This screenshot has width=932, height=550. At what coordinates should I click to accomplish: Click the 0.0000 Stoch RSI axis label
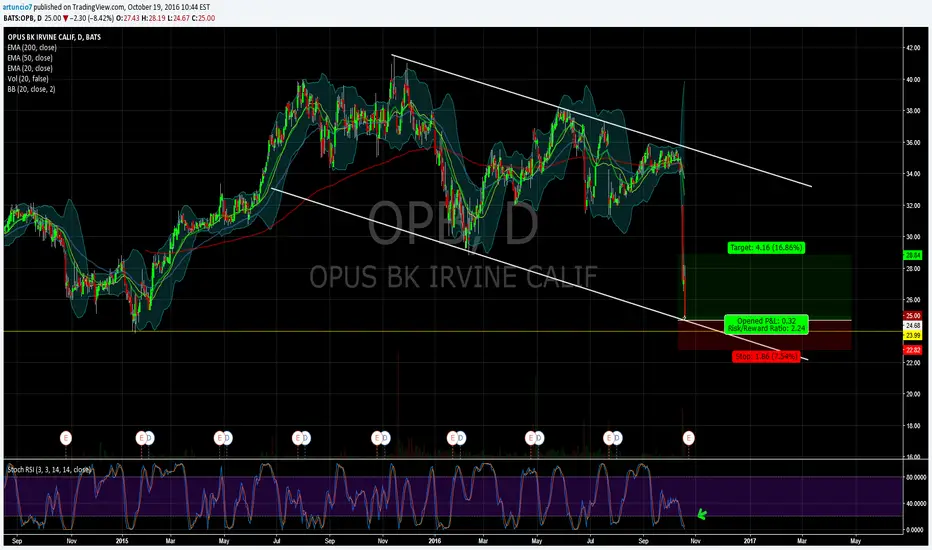916,530
